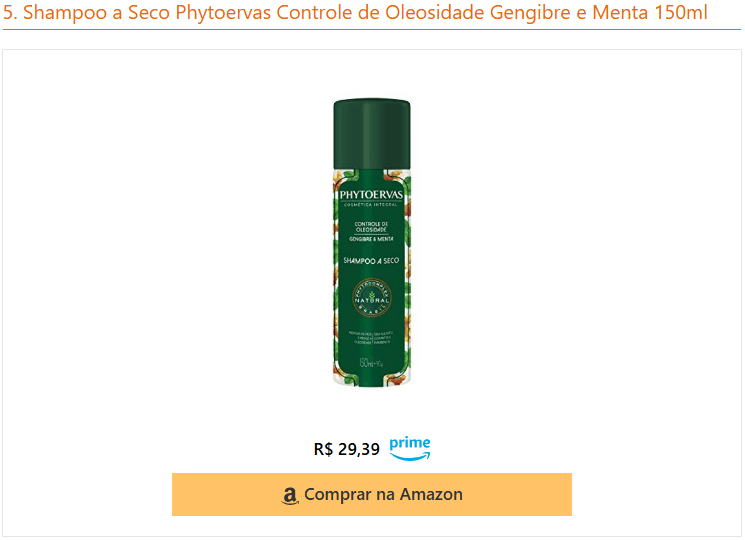Click the 150ml marking at the bottle bottom
This screenshot has height=540, width=745.
click(371, 364)
